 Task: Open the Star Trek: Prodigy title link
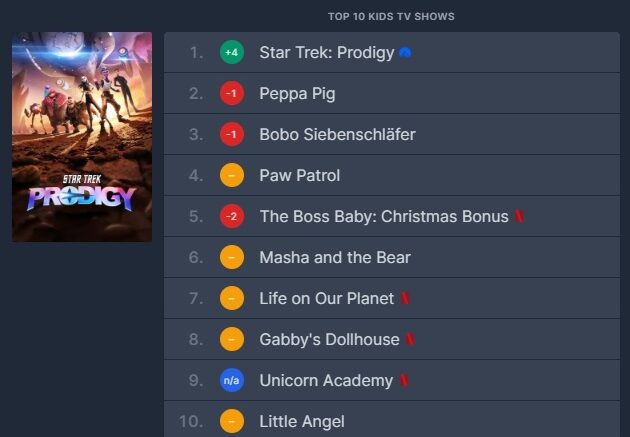click(327, 53)
